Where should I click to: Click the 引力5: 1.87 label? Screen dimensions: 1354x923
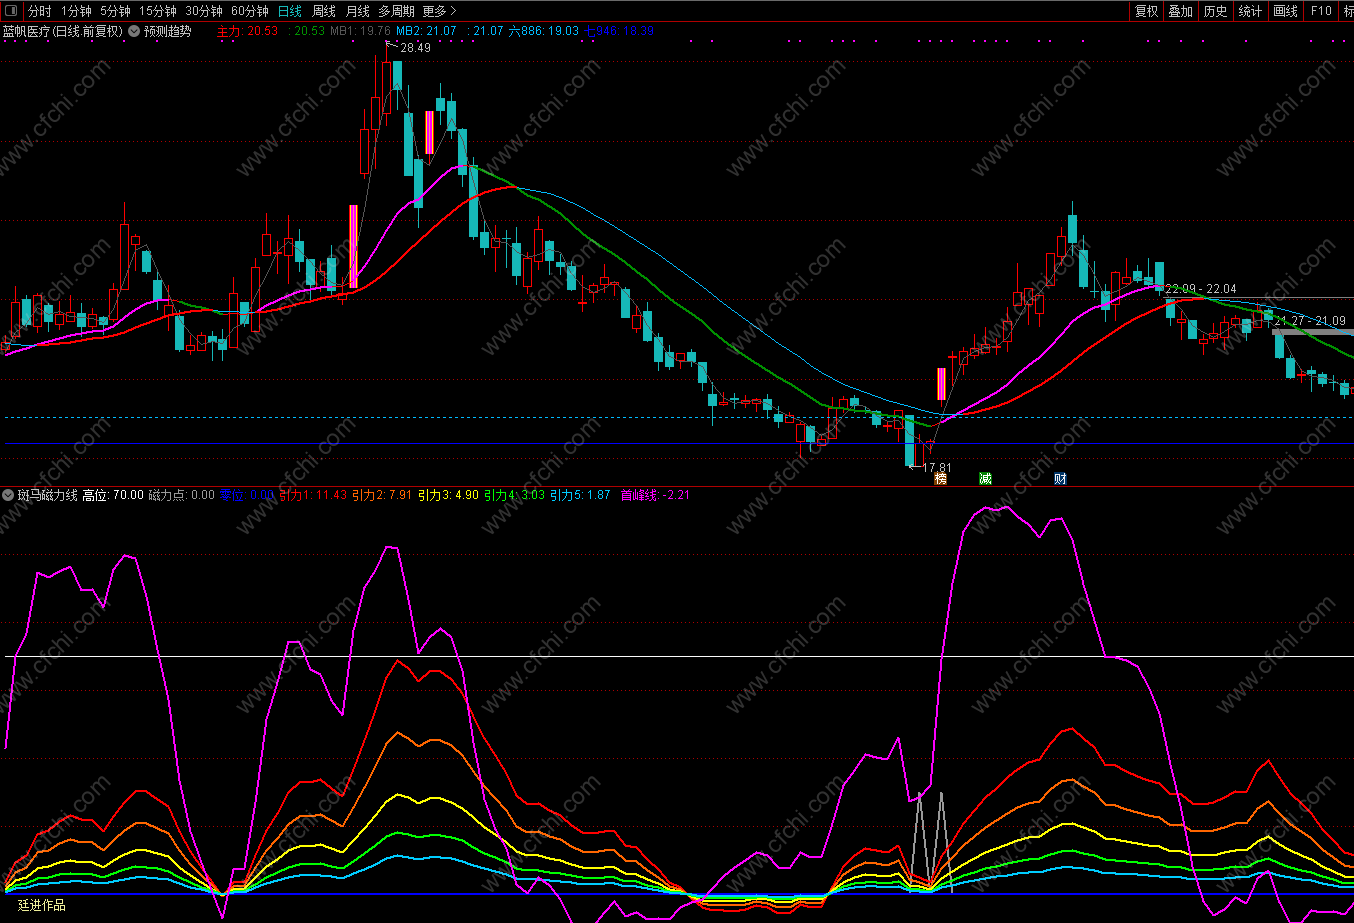pos(580,494)
